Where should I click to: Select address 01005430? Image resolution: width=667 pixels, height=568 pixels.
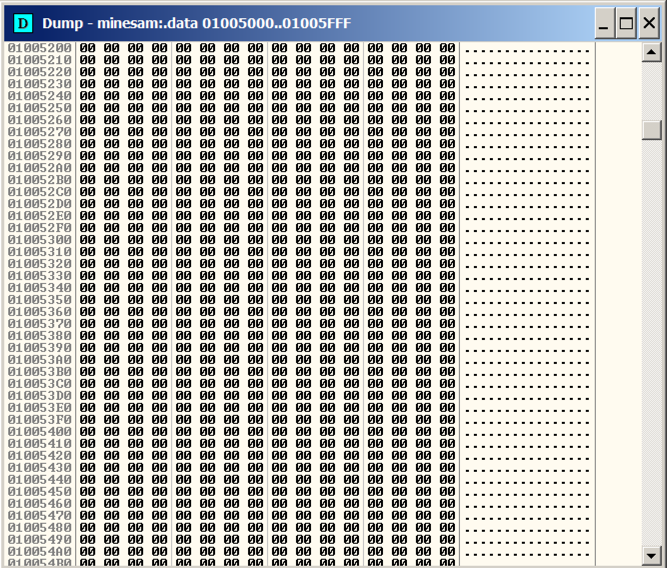[x=40, y=468]
